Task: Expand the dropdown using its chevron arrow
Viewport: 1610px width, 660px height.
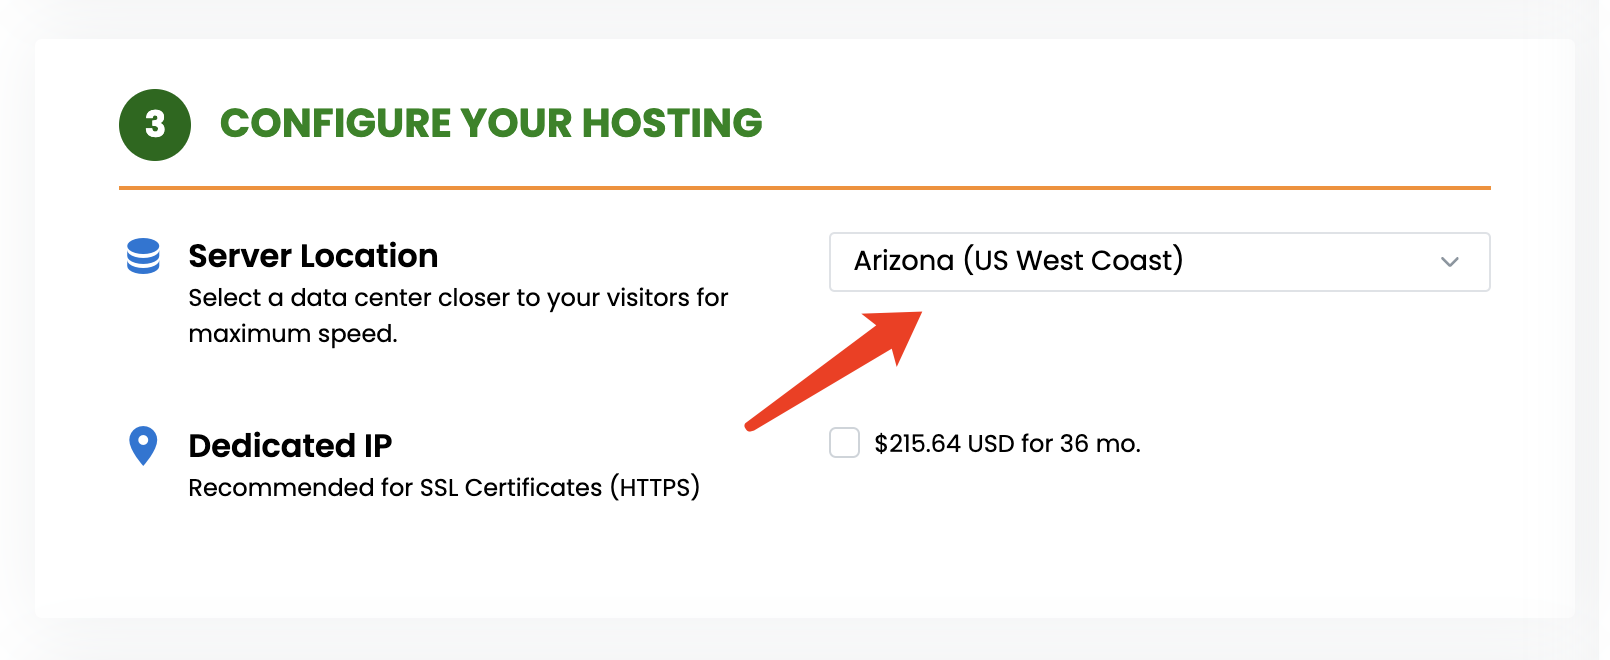Action: (1450, 262)
